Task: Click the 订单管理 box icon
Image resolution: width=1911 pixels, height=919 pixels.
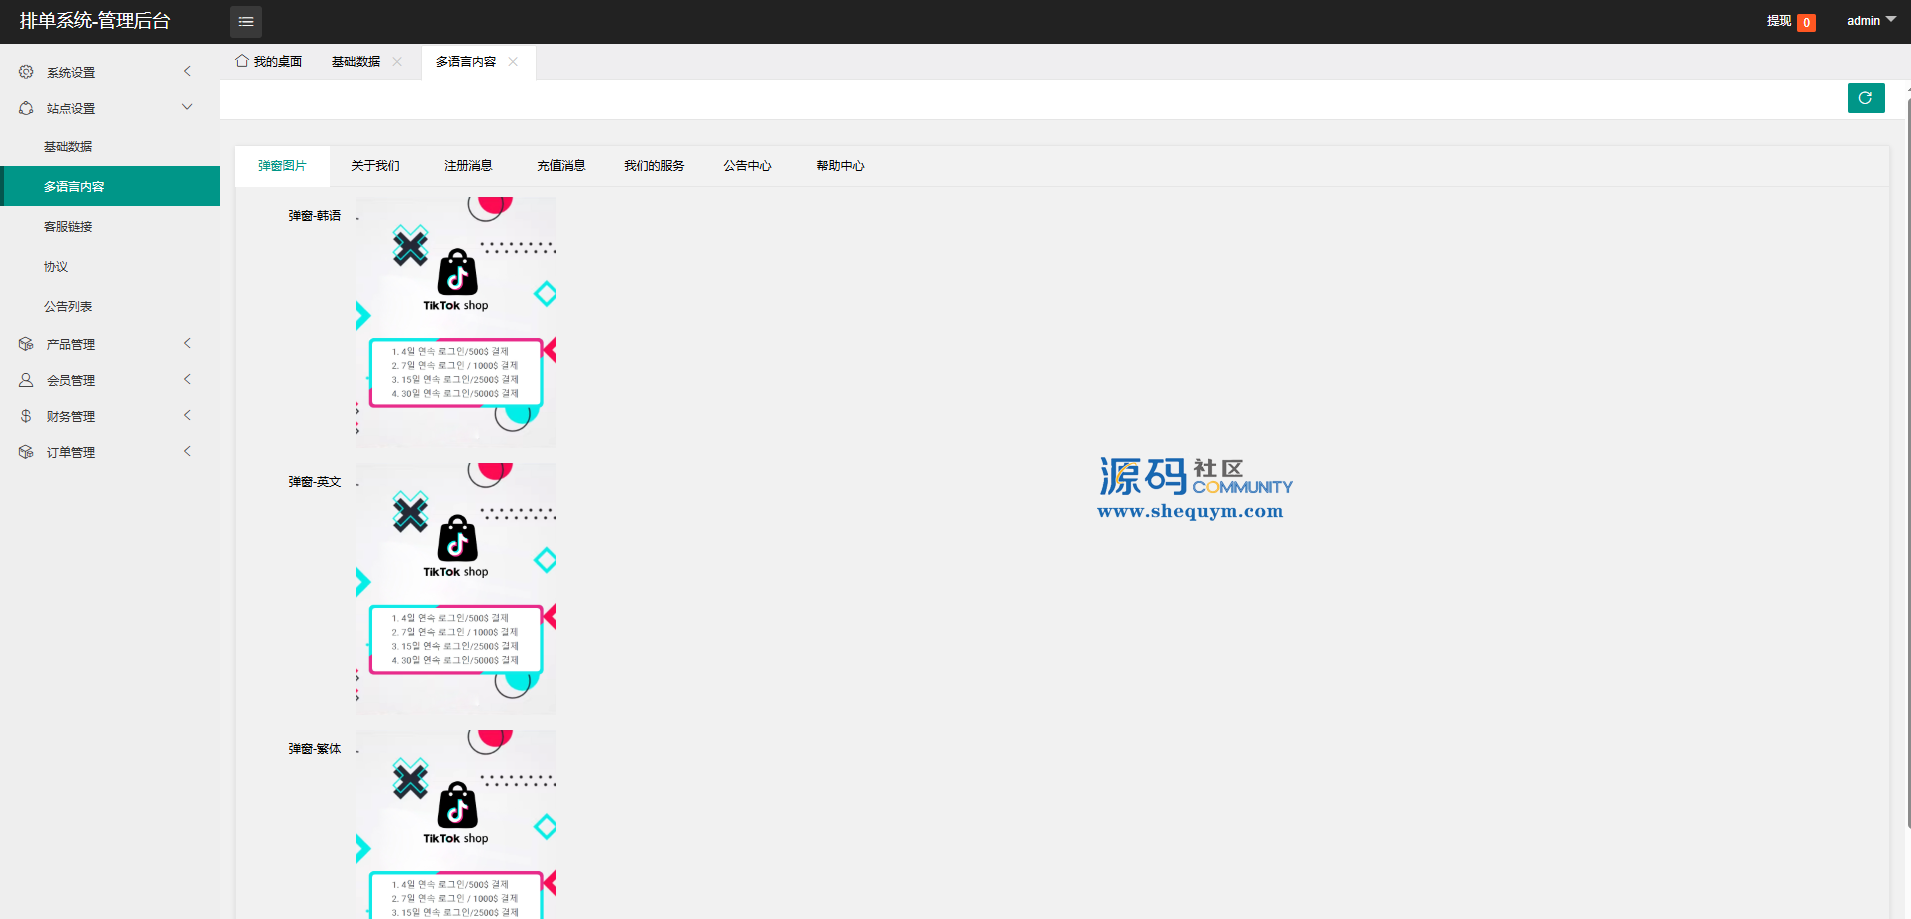Action: [x=26, y=452]
